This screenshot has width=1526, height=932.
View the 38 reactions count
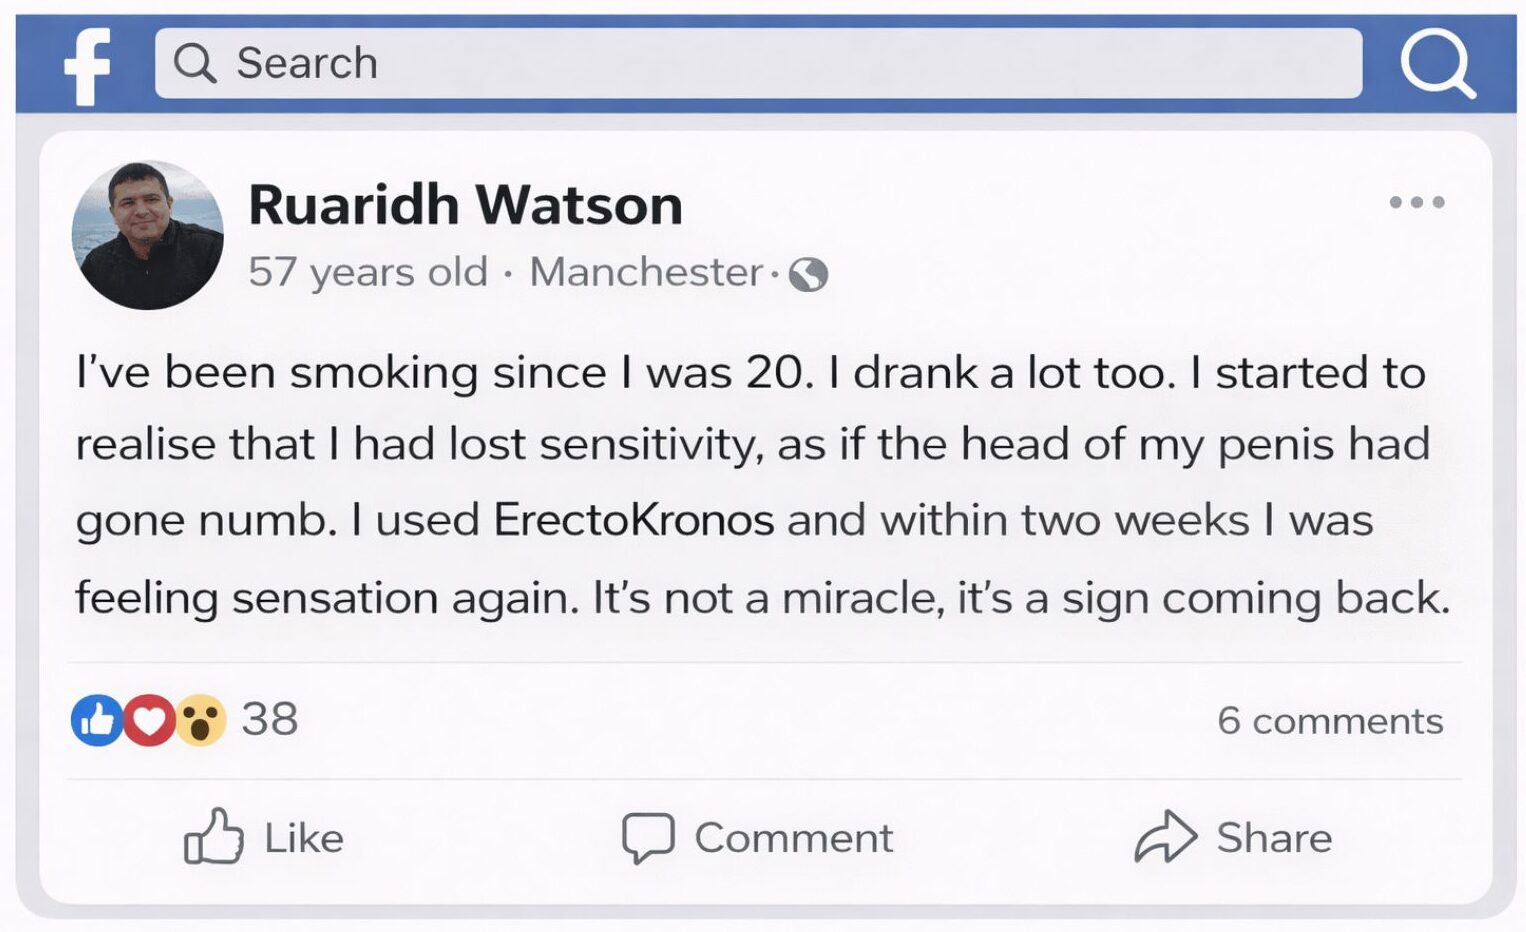click(x=270, y=719)
